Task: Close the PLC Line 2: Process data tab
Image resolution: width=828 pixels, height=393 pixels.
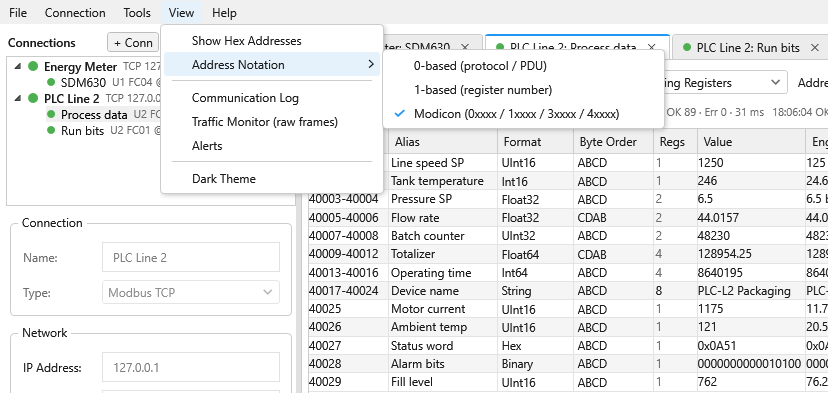Action: (652, 48)
